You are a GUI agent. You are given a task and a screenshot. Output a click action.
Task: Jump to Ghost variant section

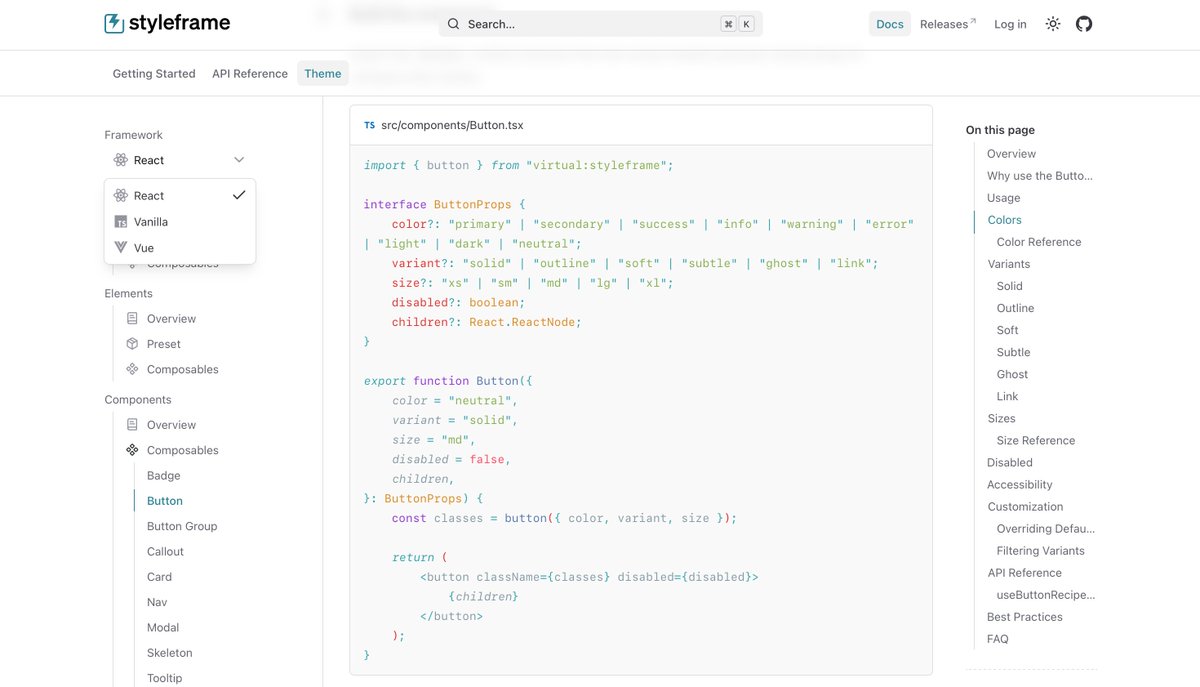coord(1012,374)
